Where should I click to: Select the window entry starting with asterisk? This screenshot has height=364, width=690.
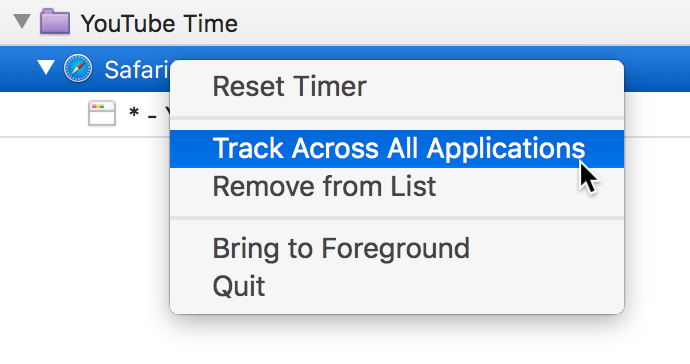pyautogui.click(x=149, y=114)
